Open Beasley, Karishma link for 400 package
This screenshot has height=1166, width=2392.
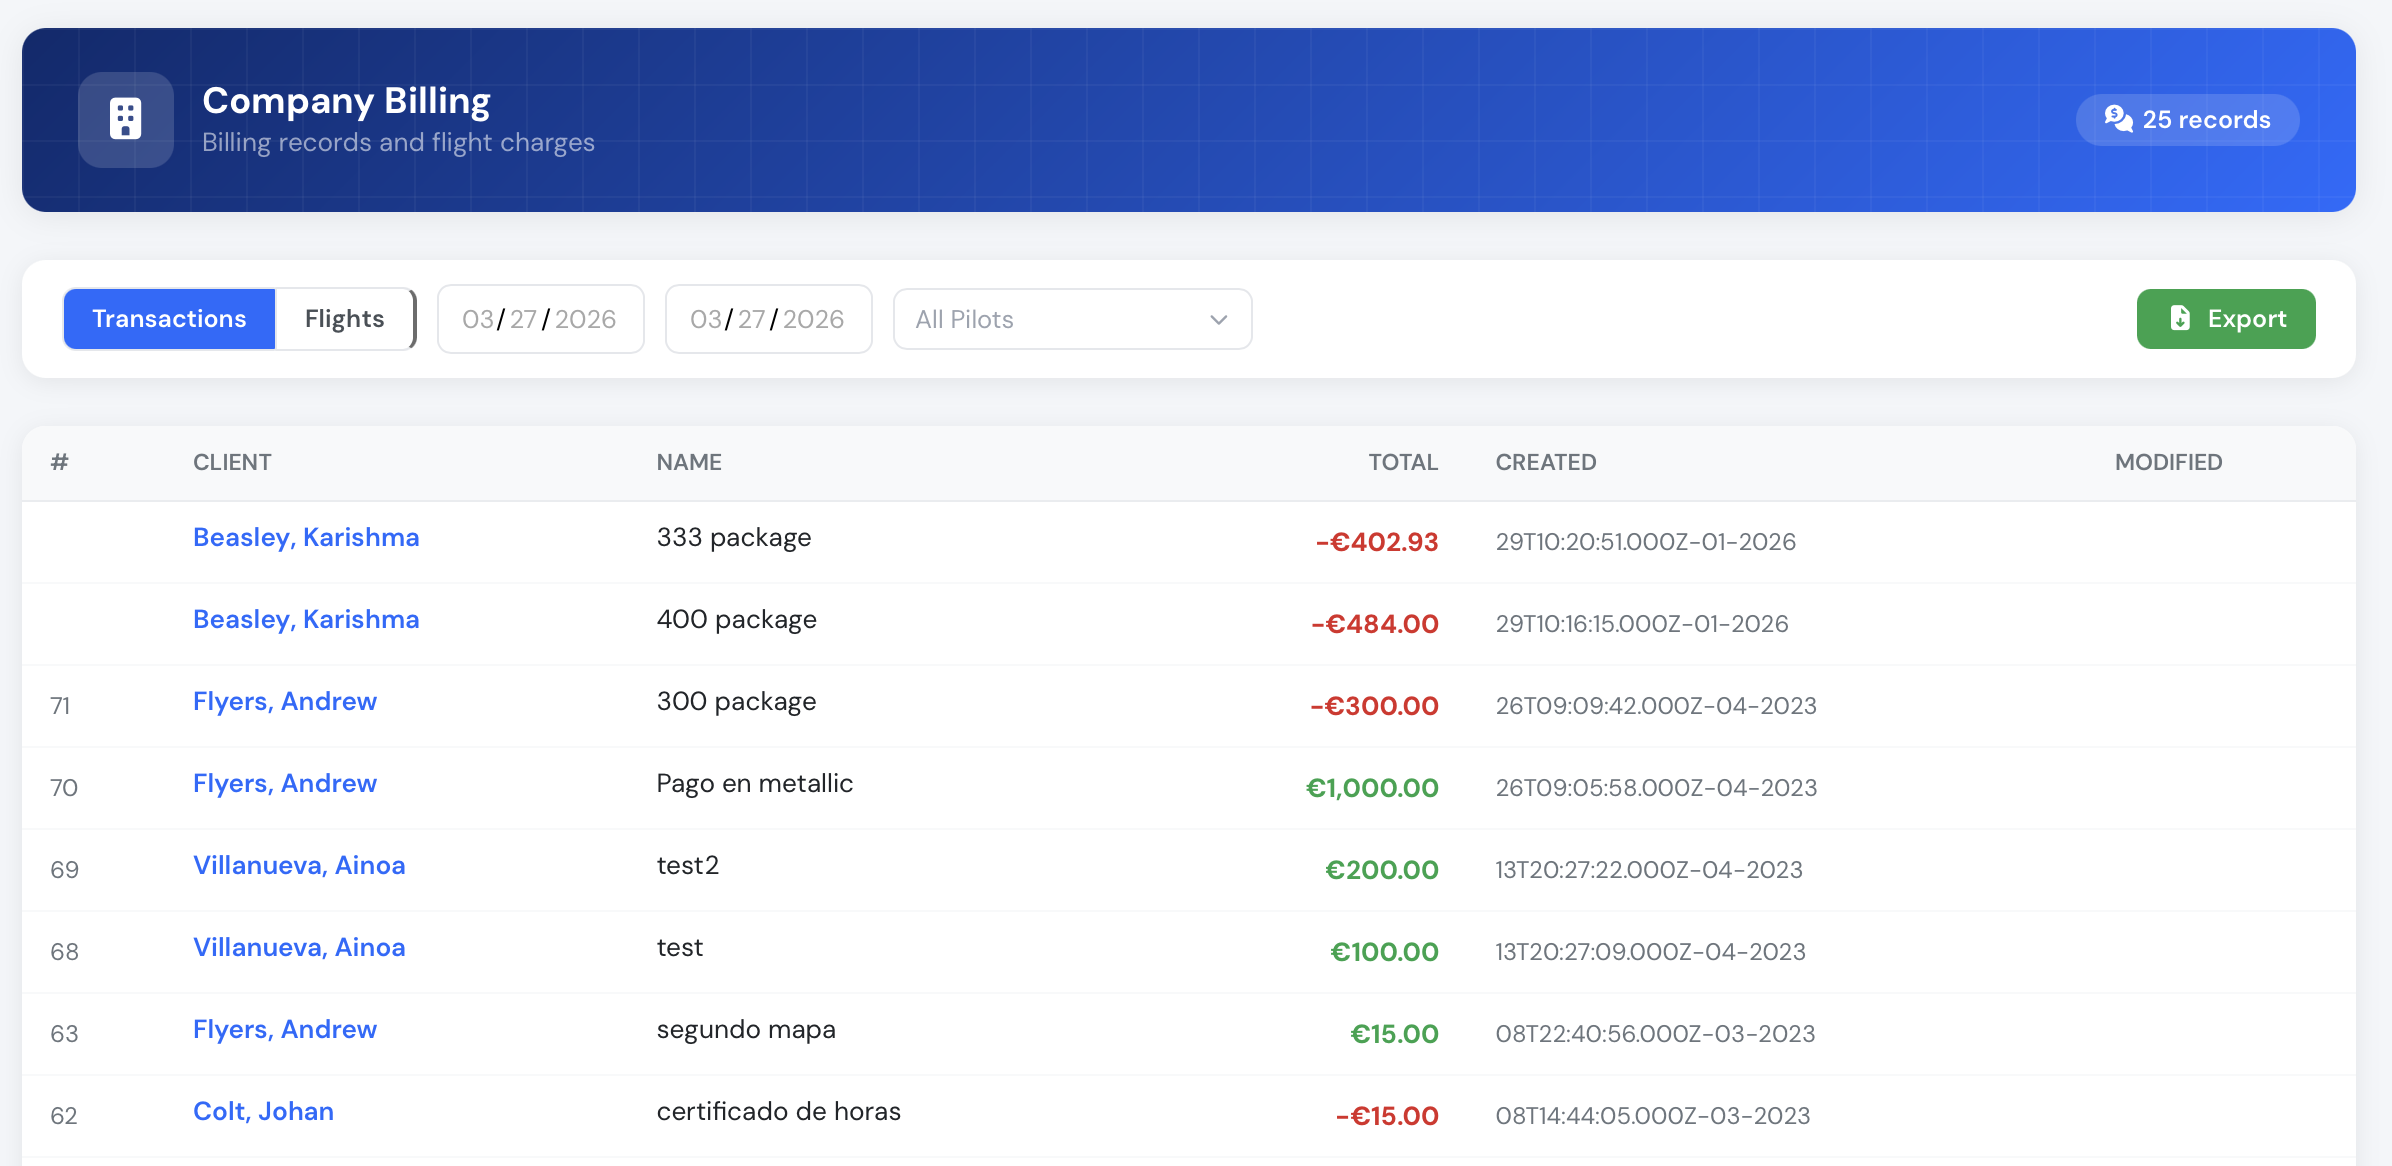tap(306, 619)
